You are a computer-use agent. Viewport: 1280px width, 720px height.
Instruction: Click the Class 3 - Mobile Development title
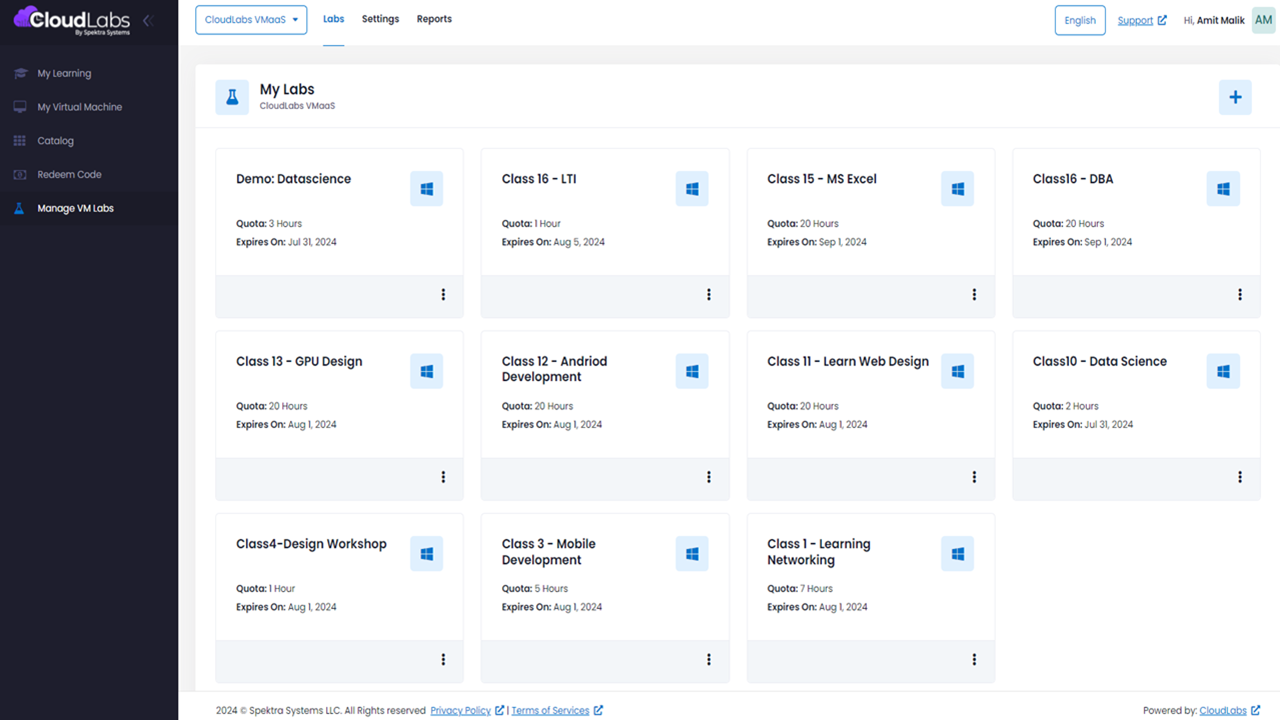[x=549, y=552]
